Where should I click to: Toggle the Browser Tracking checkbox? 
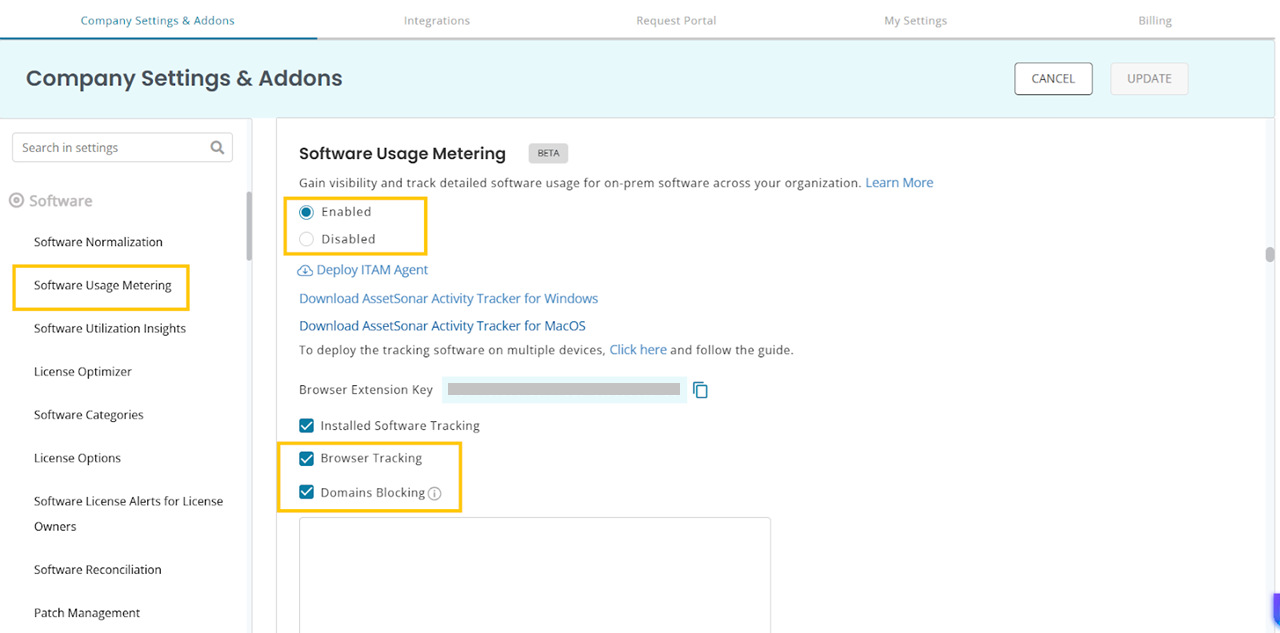coord(307,459)
